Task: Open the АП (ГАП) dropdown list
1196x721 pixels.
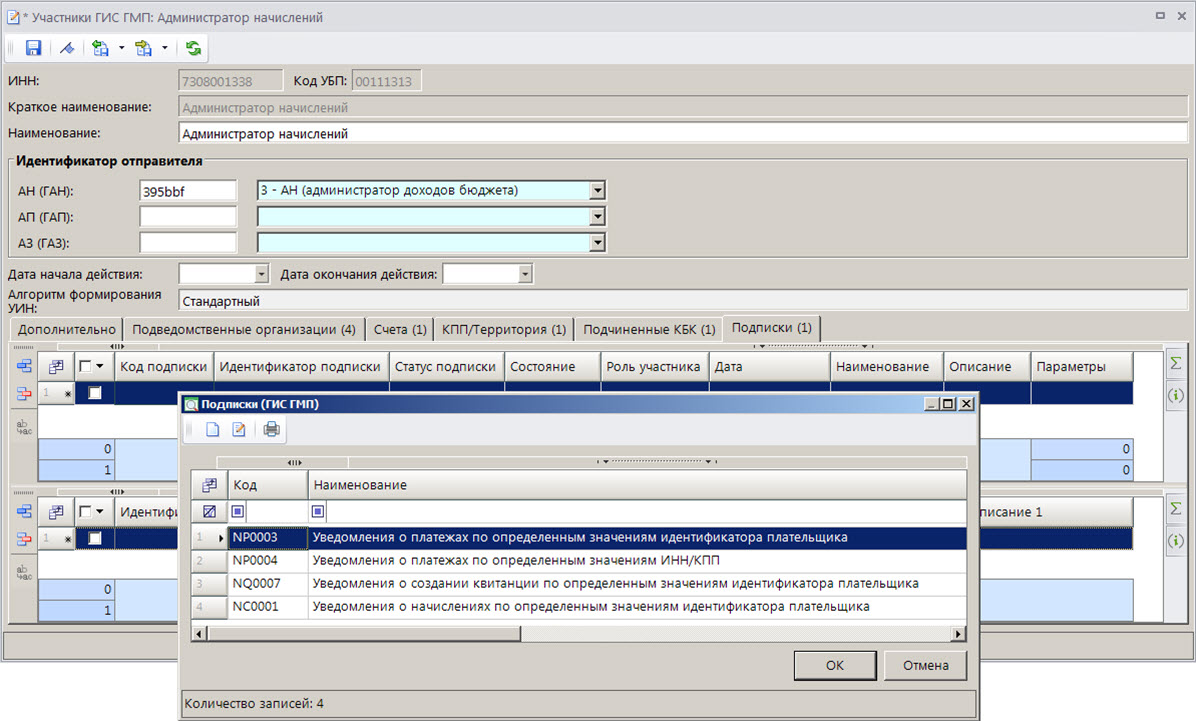Action: point(597,216)
